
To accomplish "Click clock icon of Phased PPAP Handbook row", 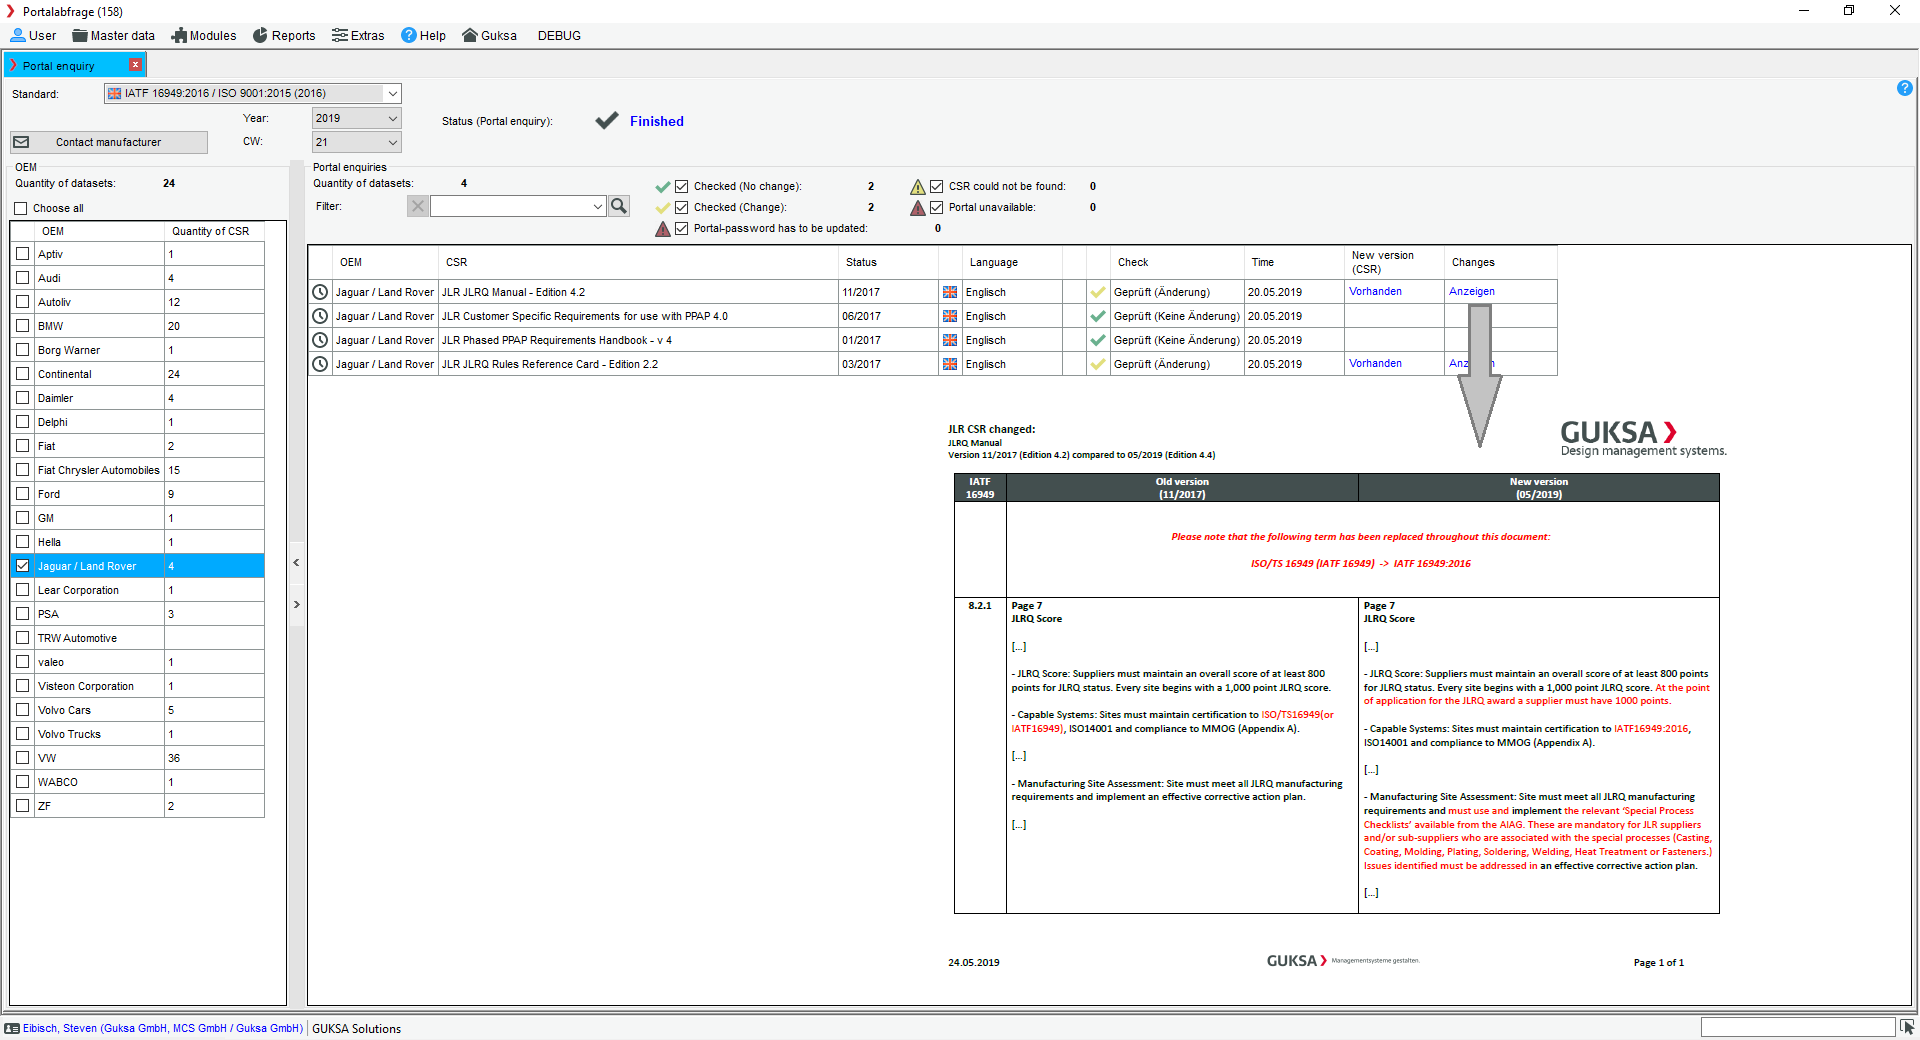I will (320, 340).
